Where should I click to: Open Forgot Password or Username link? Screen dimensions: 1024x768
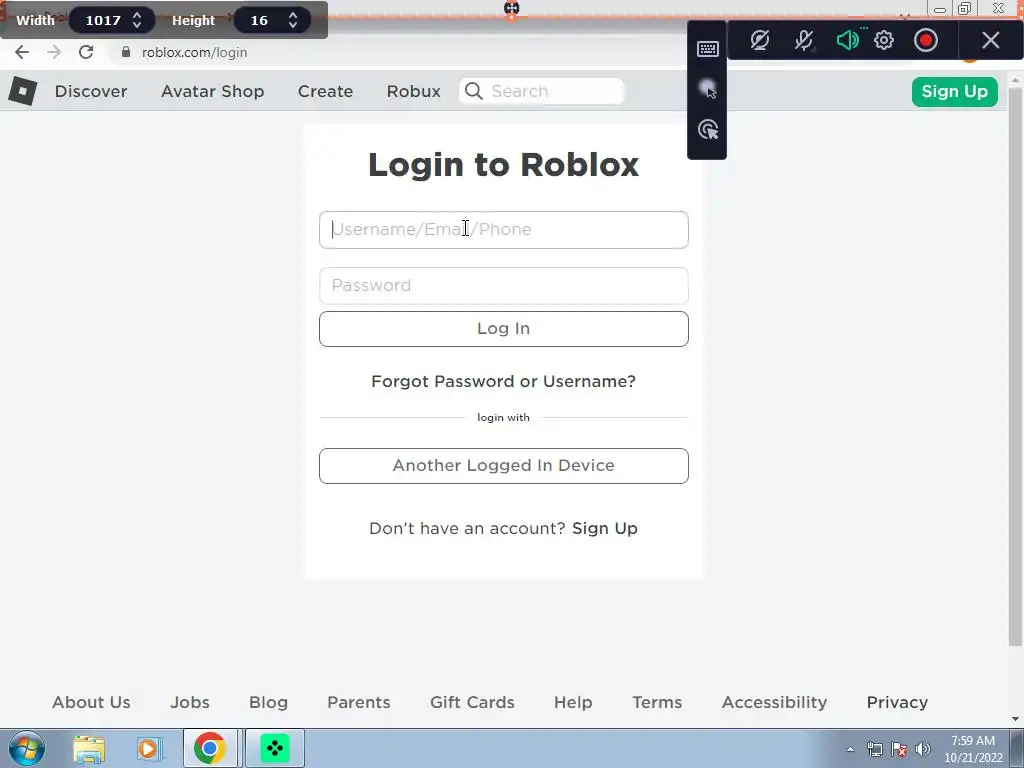click(x=504, y=381)
